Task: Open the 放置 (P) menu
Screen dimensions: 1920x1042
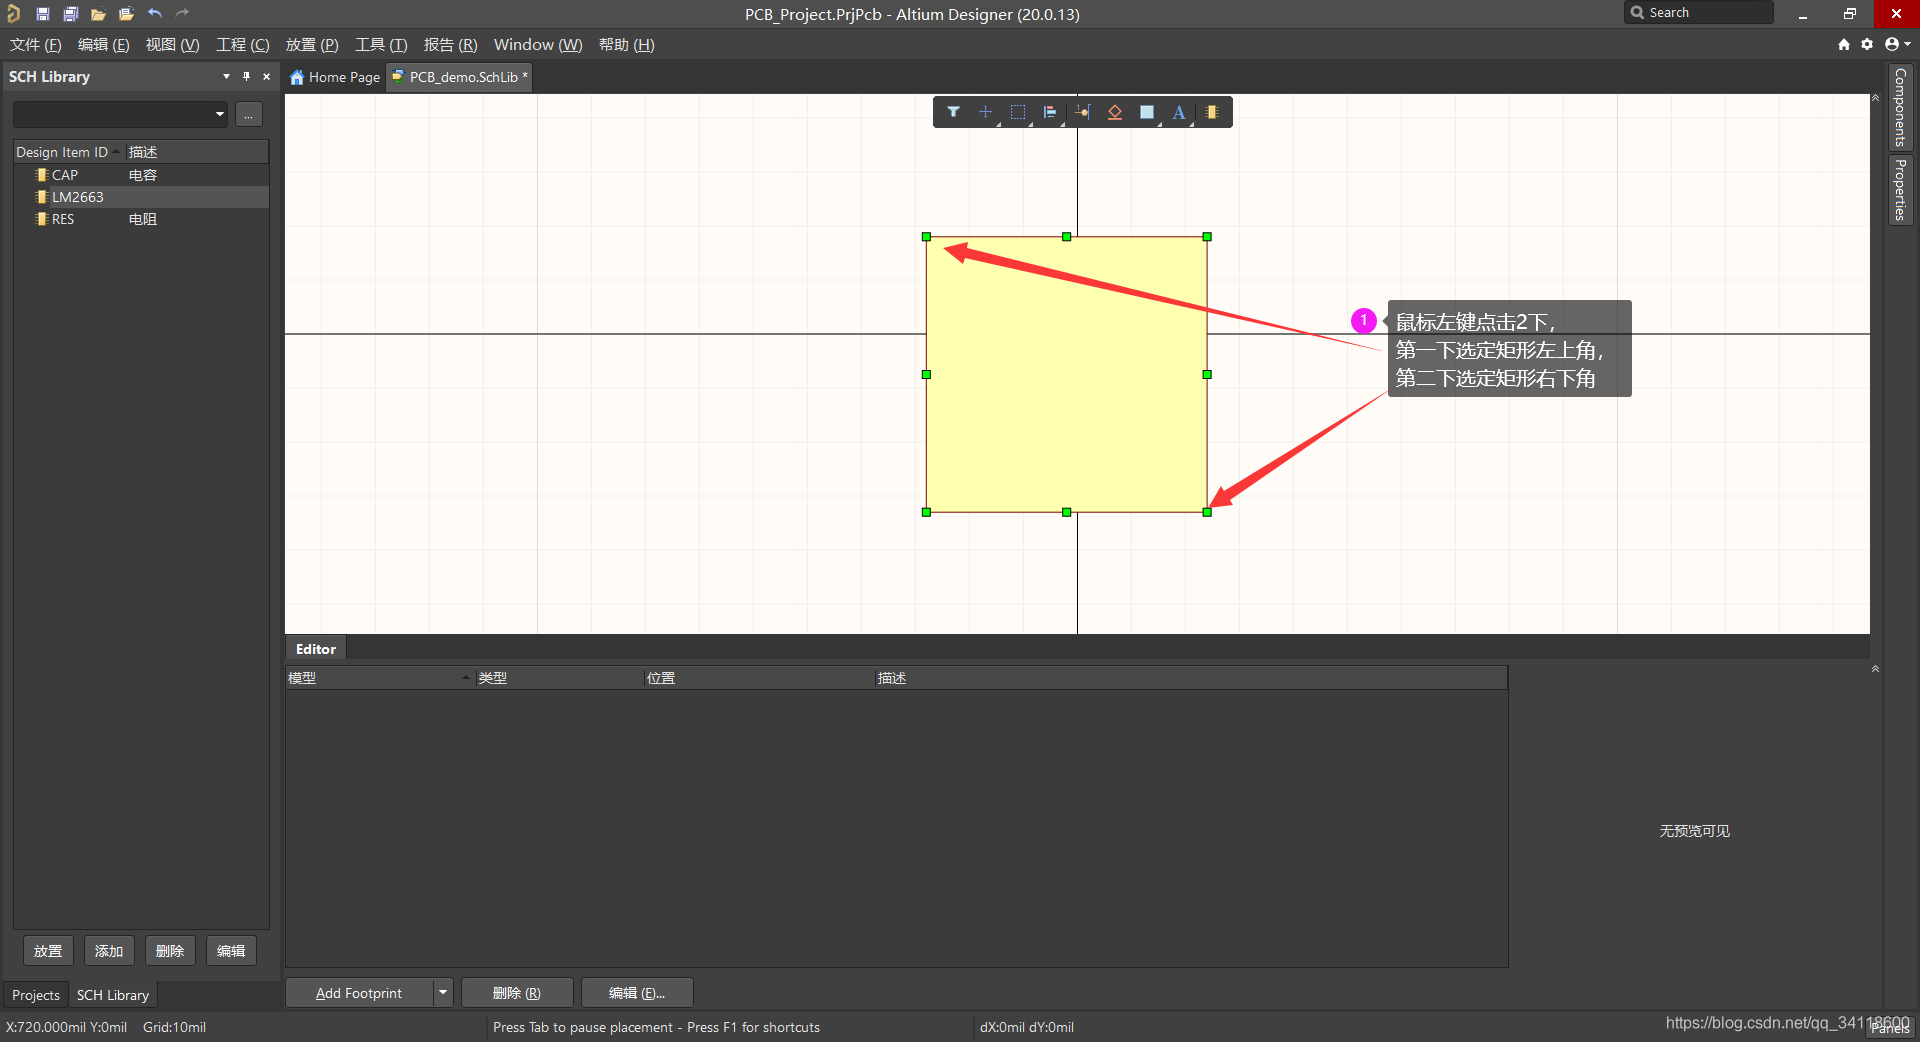Action: pos(312,45)
